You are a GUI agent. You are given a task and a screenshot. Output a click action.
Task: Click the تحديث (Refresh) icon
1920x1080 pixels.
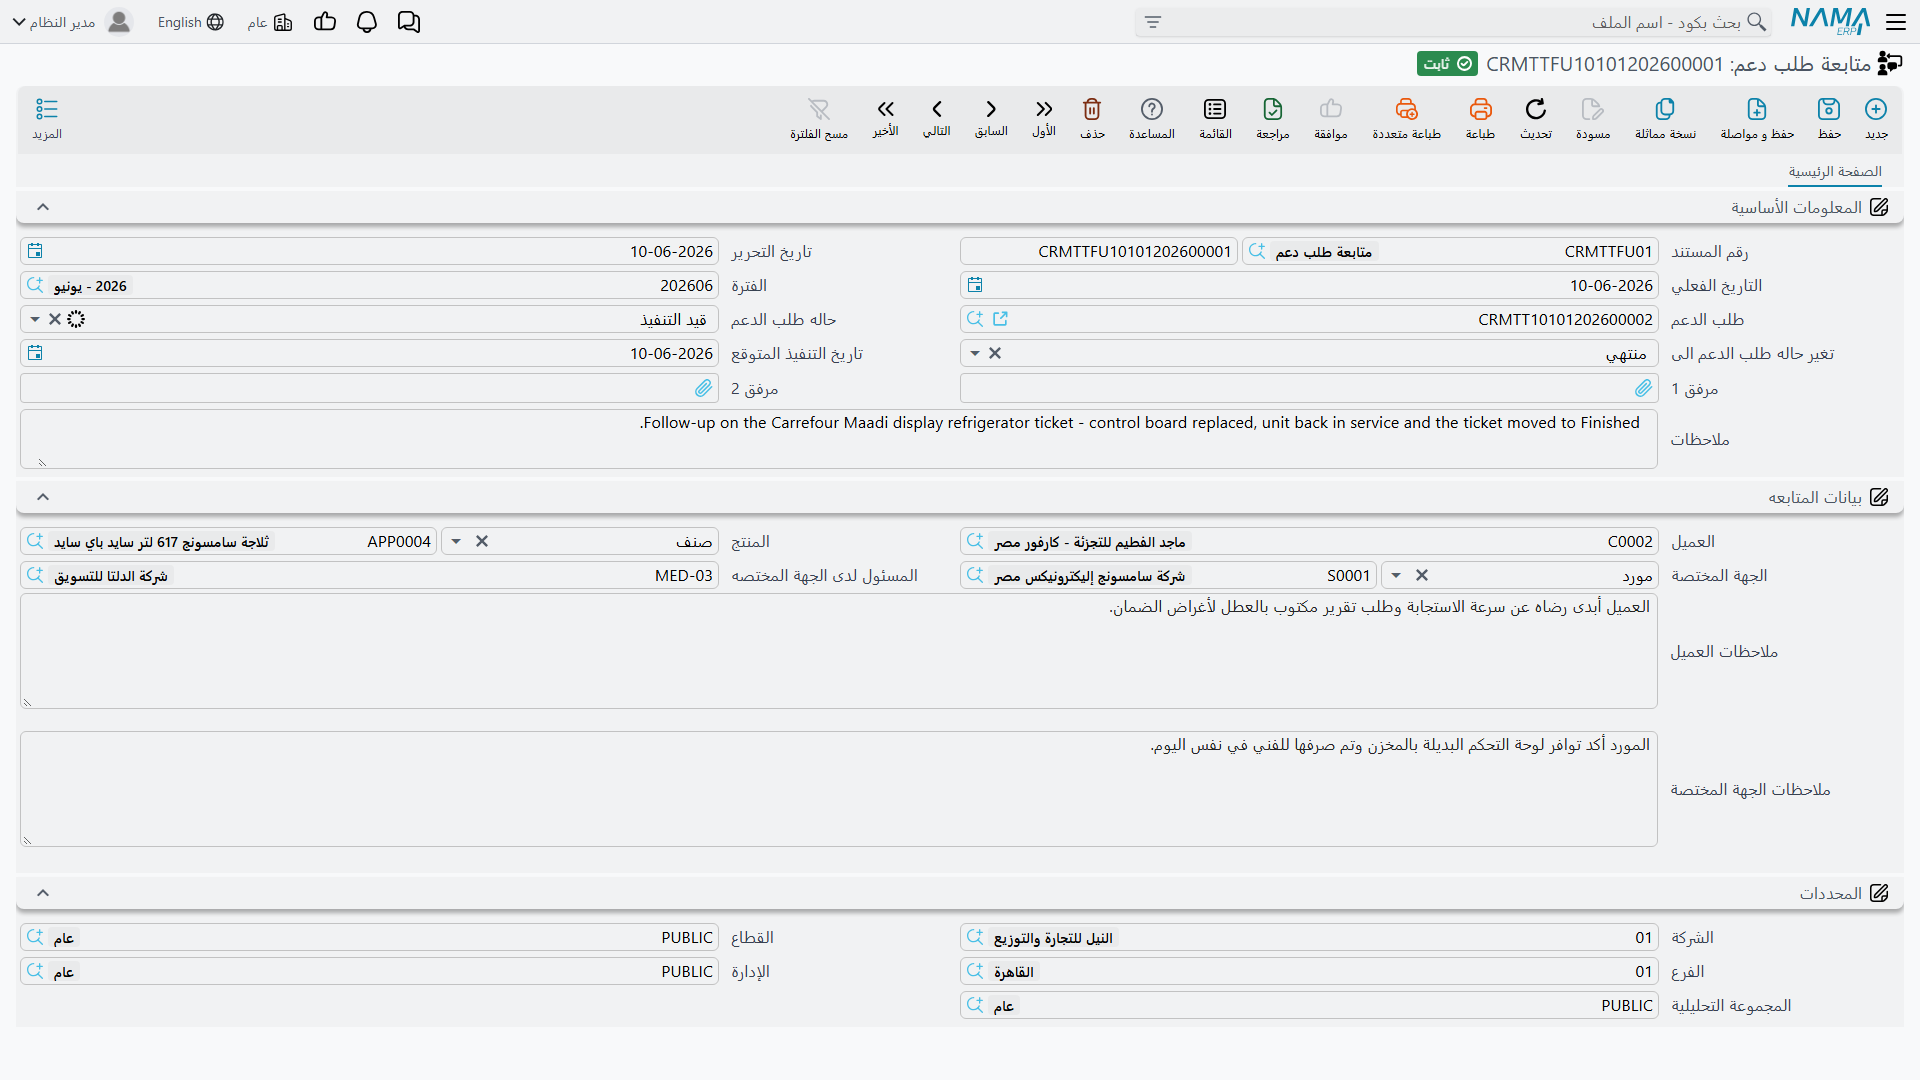[1536, 109]
